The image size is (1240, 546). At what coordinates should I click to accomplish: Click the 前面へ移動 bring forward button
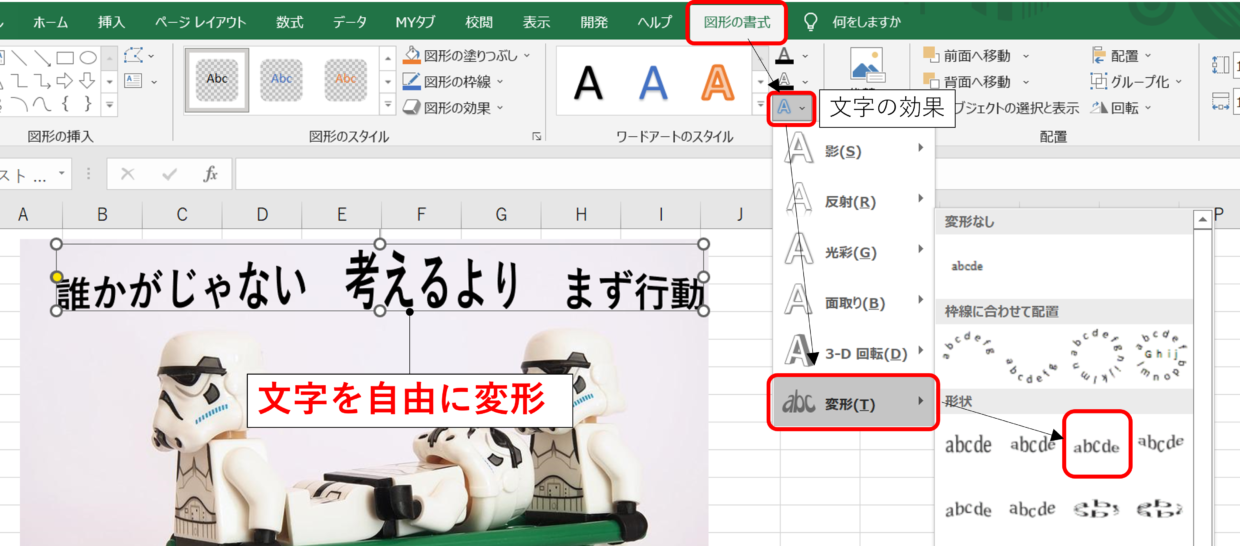pyautogui.click(x=966, y=56)
